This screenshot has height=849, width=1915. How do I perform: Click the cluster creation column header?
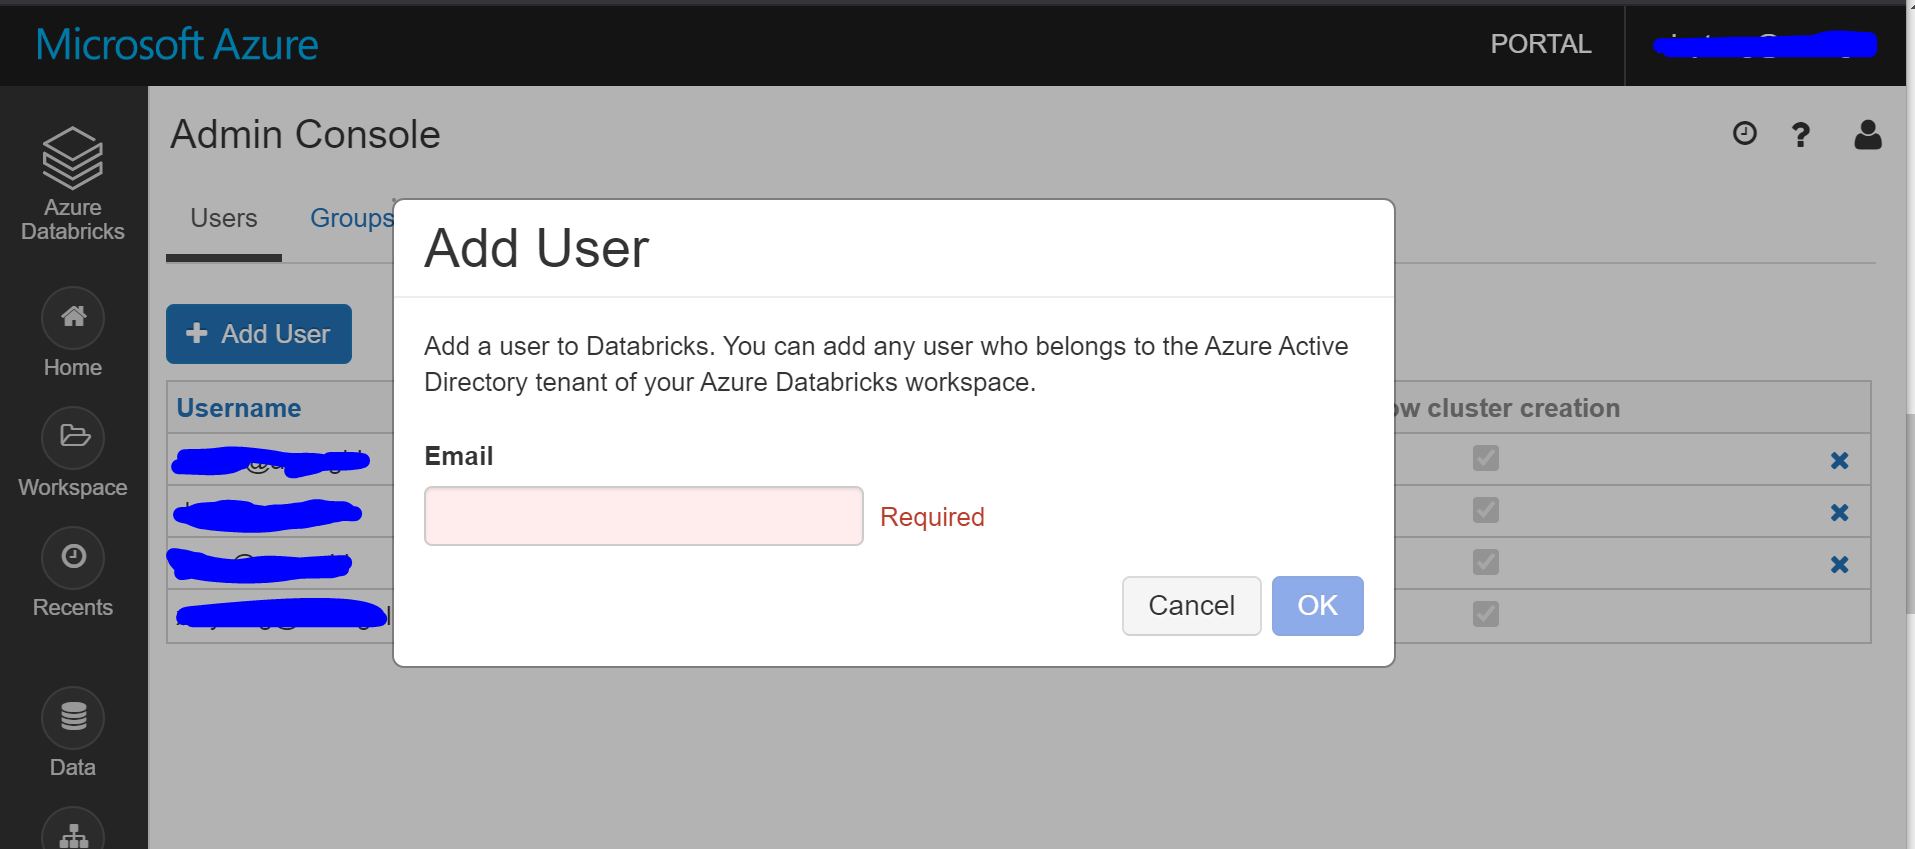coord(1507,408)
